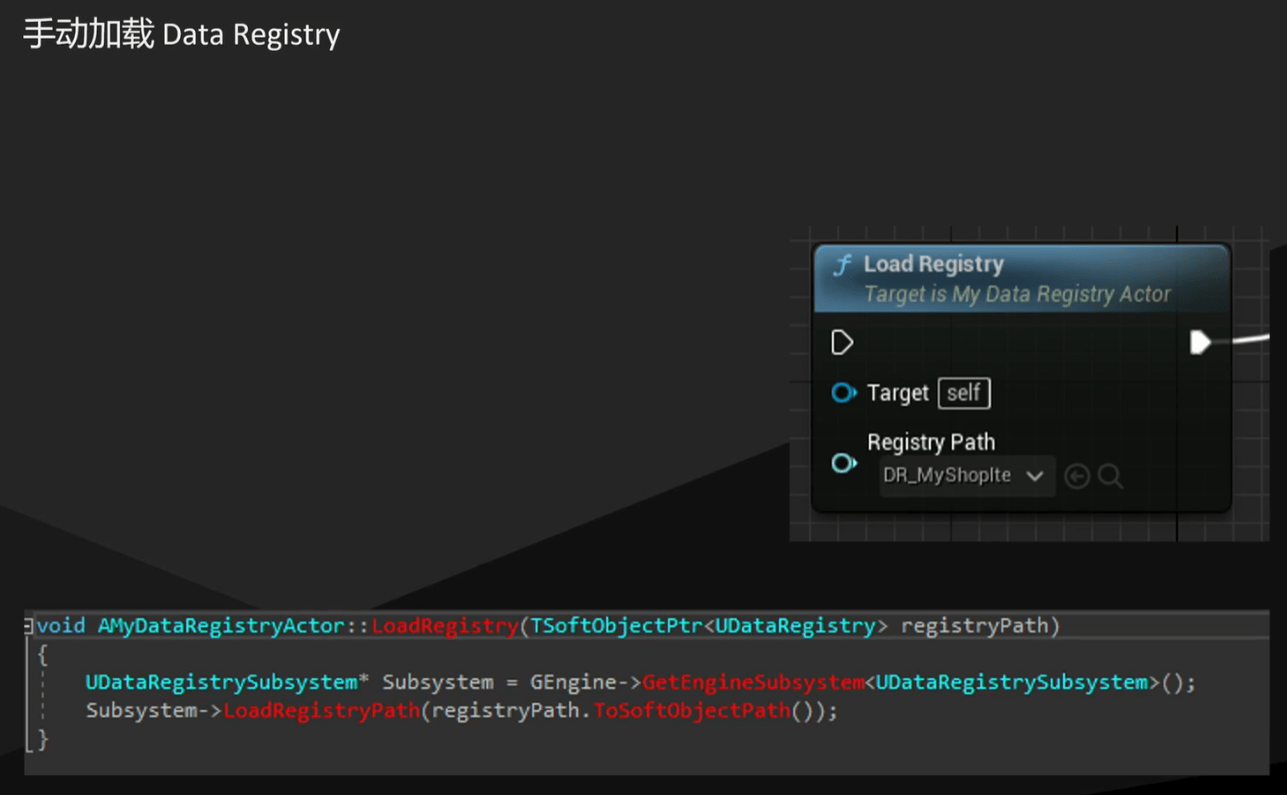Click the Registry Path pin label
This screenshot has height=795, width=1287.
930,442
